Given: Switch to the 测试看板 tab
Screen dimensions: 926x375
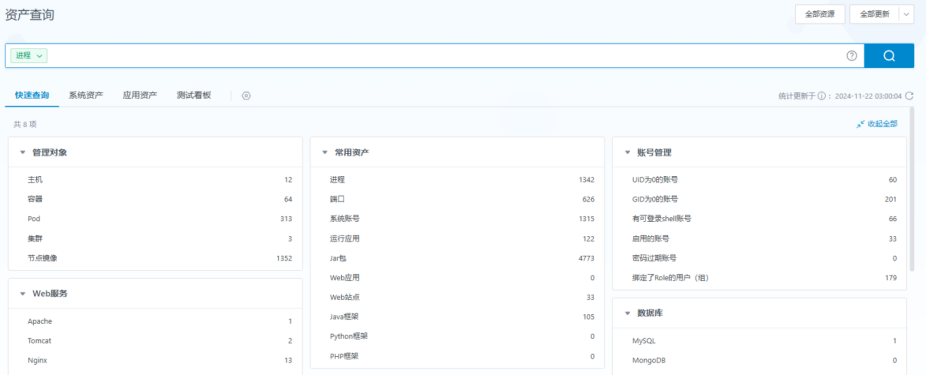Looking at the screenshot, I should [x=194, y=95].
